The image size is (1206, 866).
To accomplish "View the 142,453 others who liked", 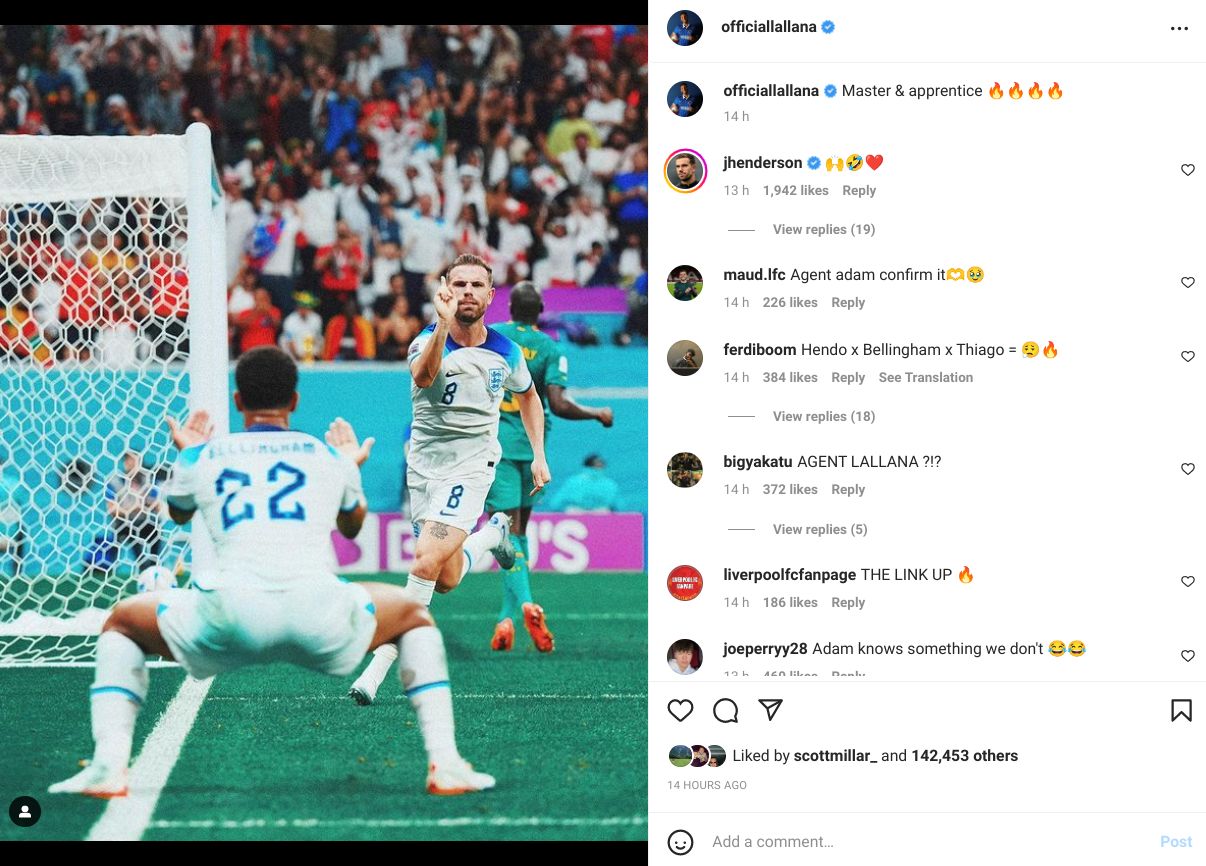I will coord(965,756).
